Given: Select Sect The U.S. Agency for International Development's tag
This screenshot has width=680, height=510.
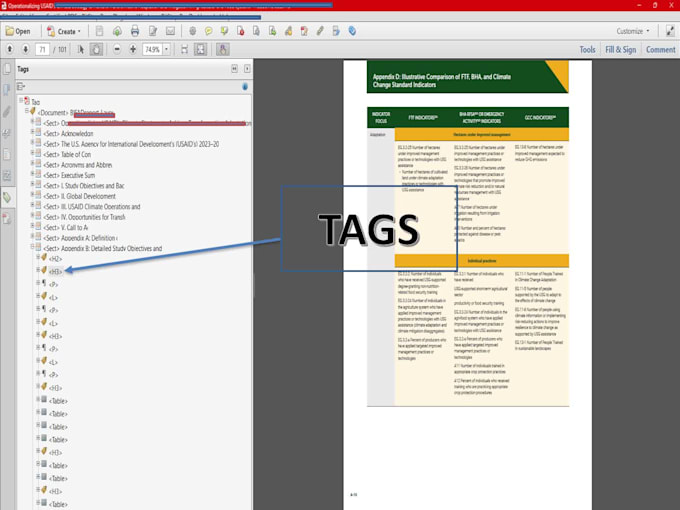Looking at the screenshot, I should [x=131, y=144].
